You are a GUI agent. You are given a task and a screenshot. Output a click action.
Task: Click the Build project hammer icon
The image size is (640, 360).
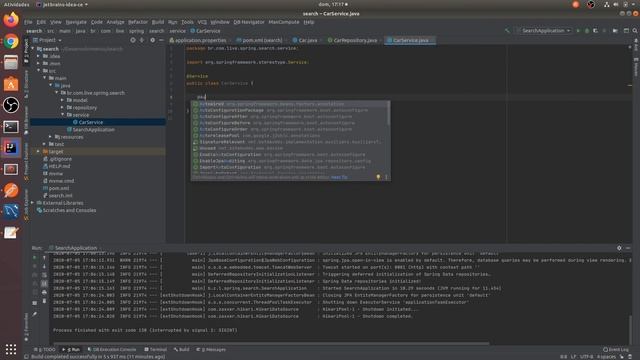coord(507,31)
